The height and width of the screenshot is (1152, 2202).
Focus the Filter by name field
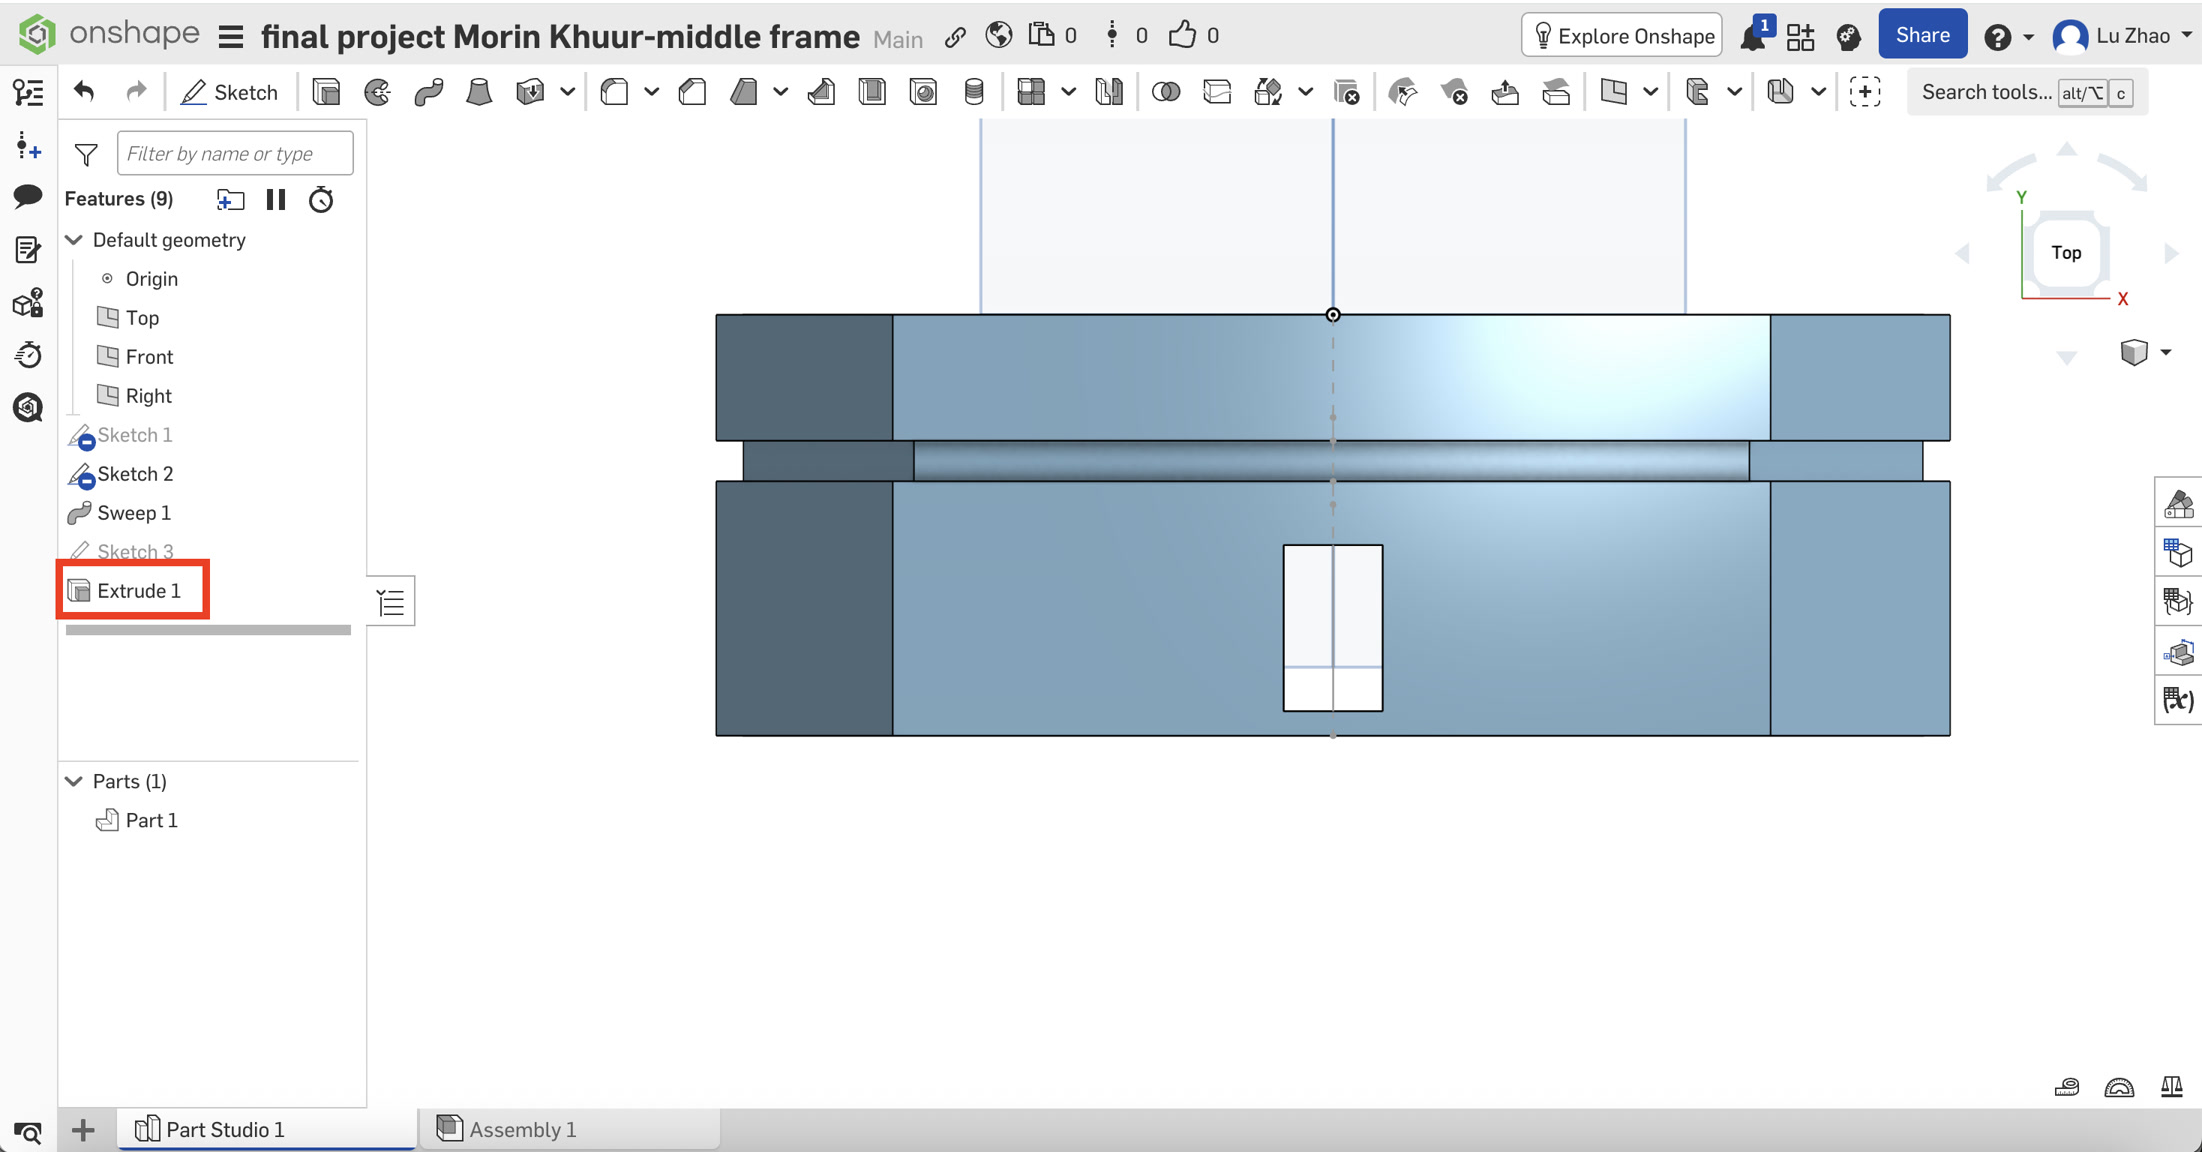[x=235, y=153]
